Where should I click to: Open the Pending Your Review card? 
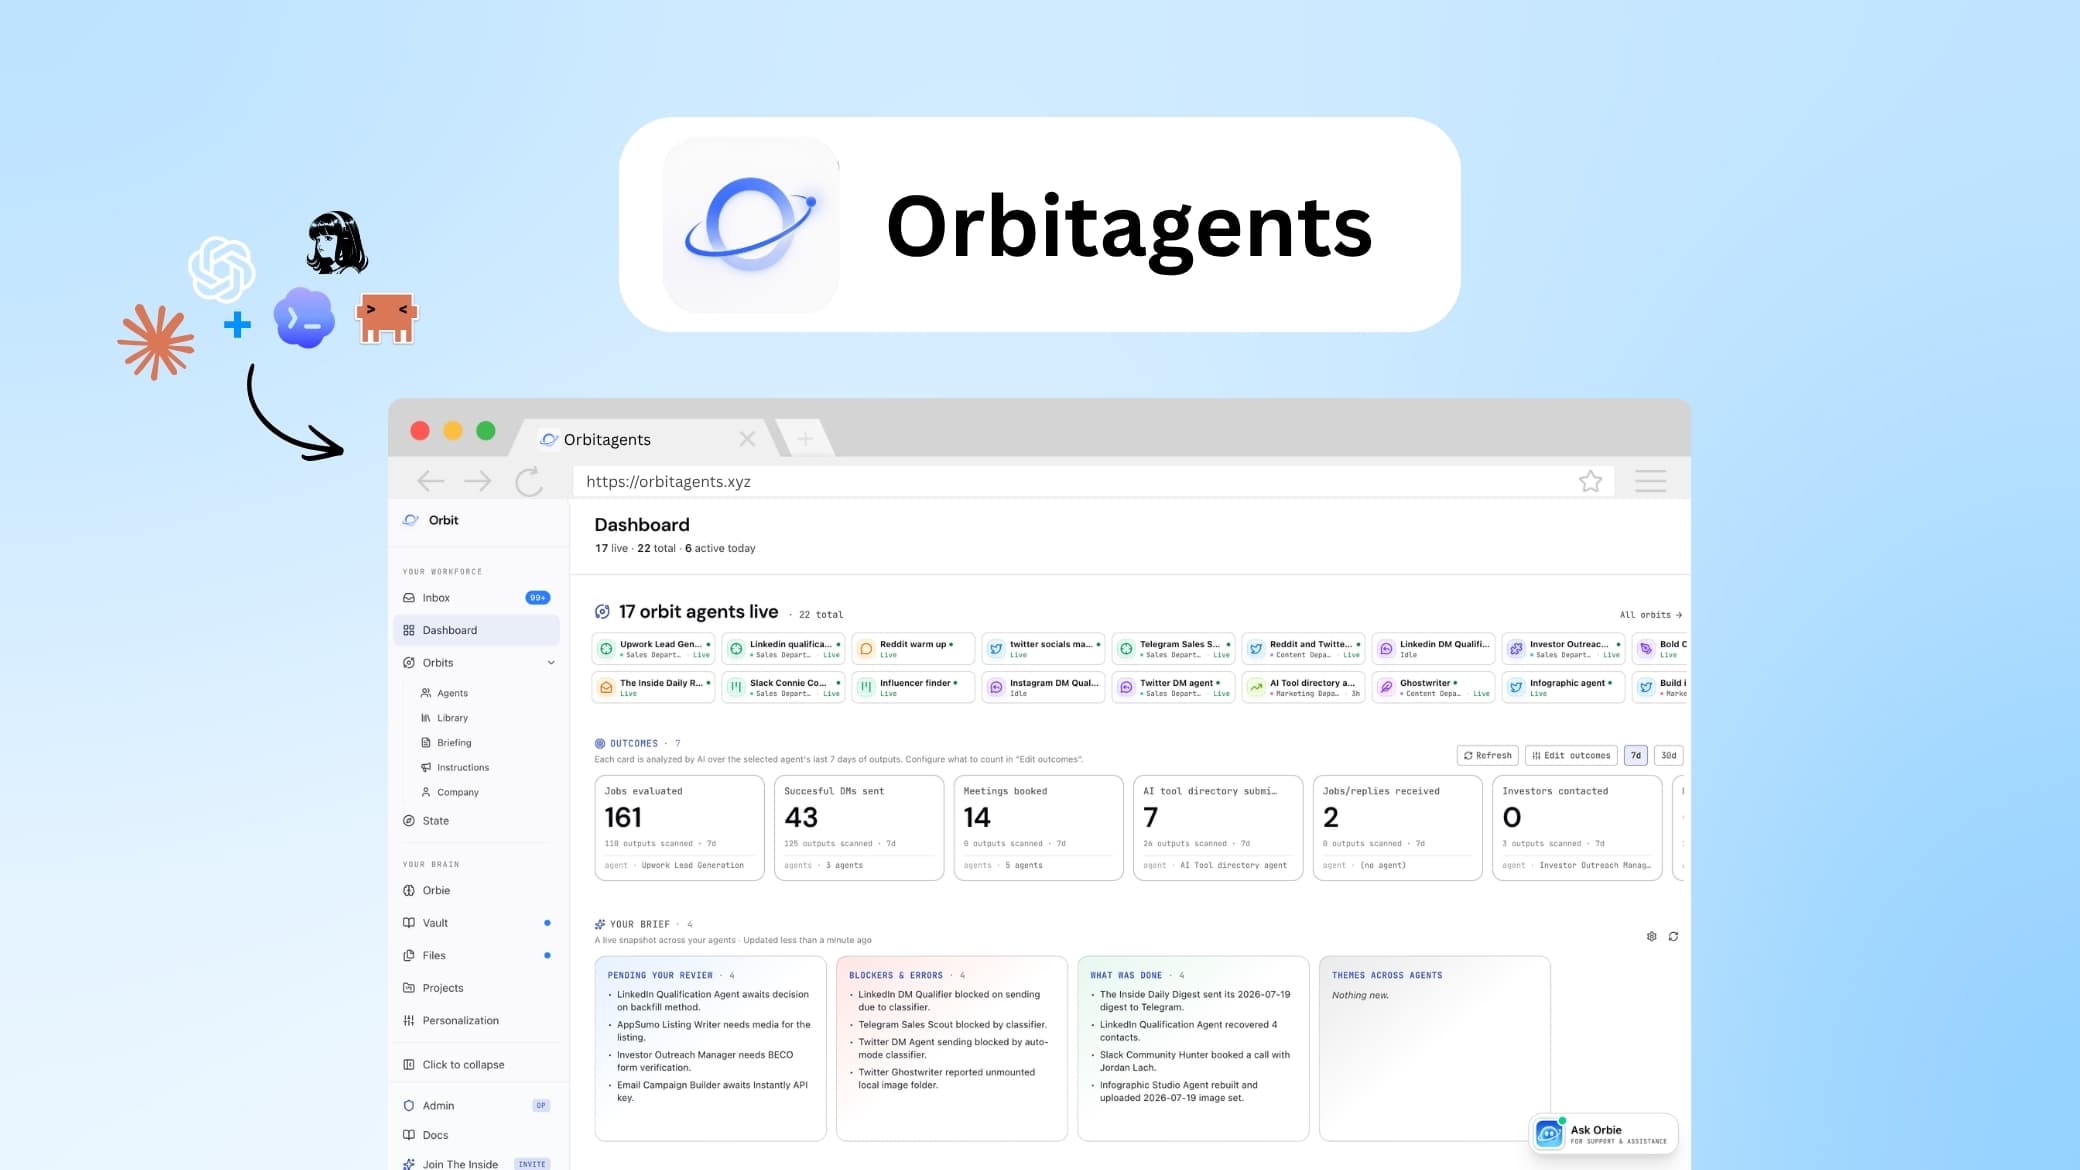(711, 1049)
